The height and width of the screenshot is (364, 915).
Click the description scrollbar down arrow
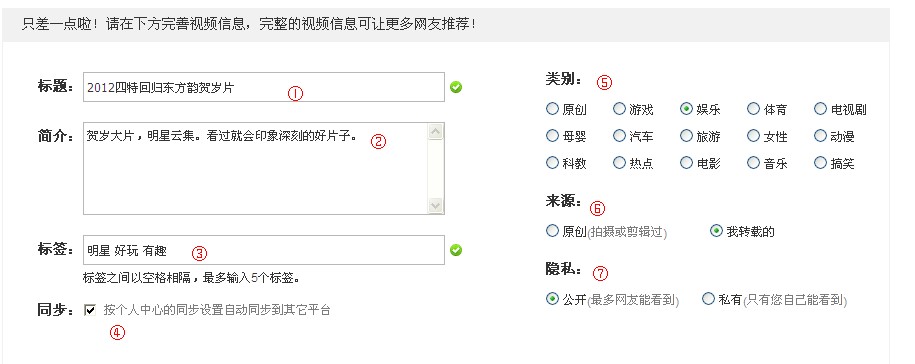[x=435, y=205]
